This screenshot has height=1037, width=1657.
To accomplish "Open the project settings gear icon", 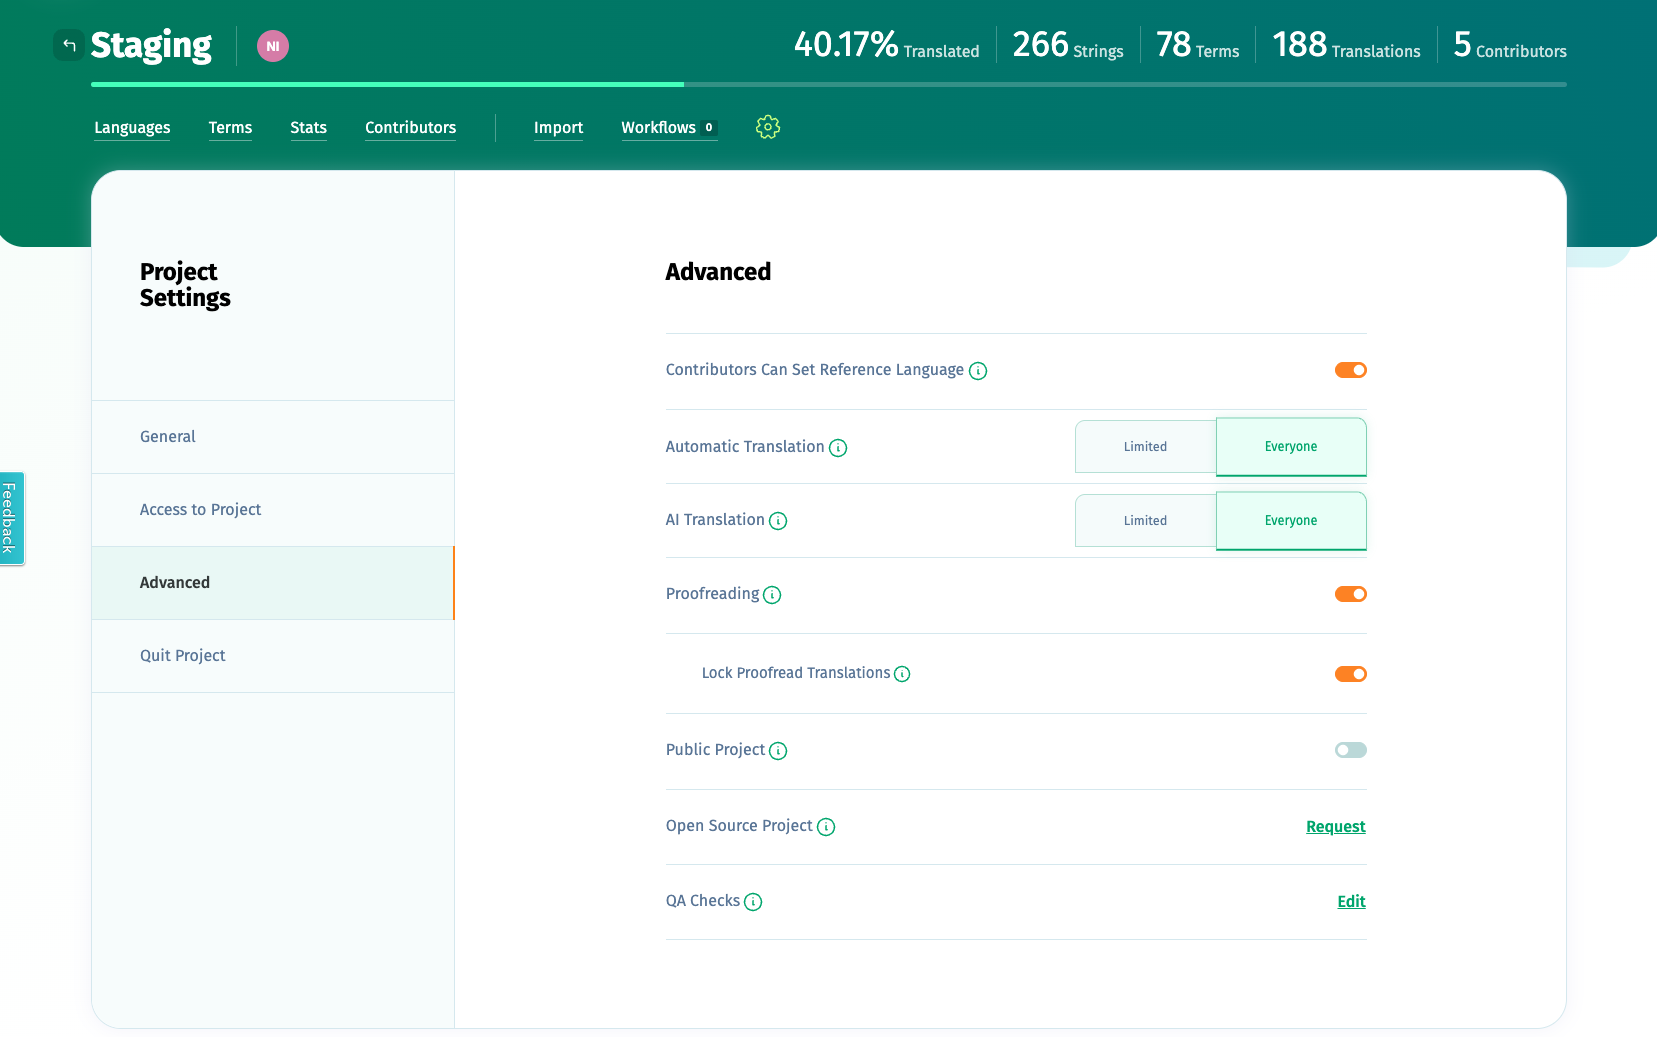I will click(768, 127).
